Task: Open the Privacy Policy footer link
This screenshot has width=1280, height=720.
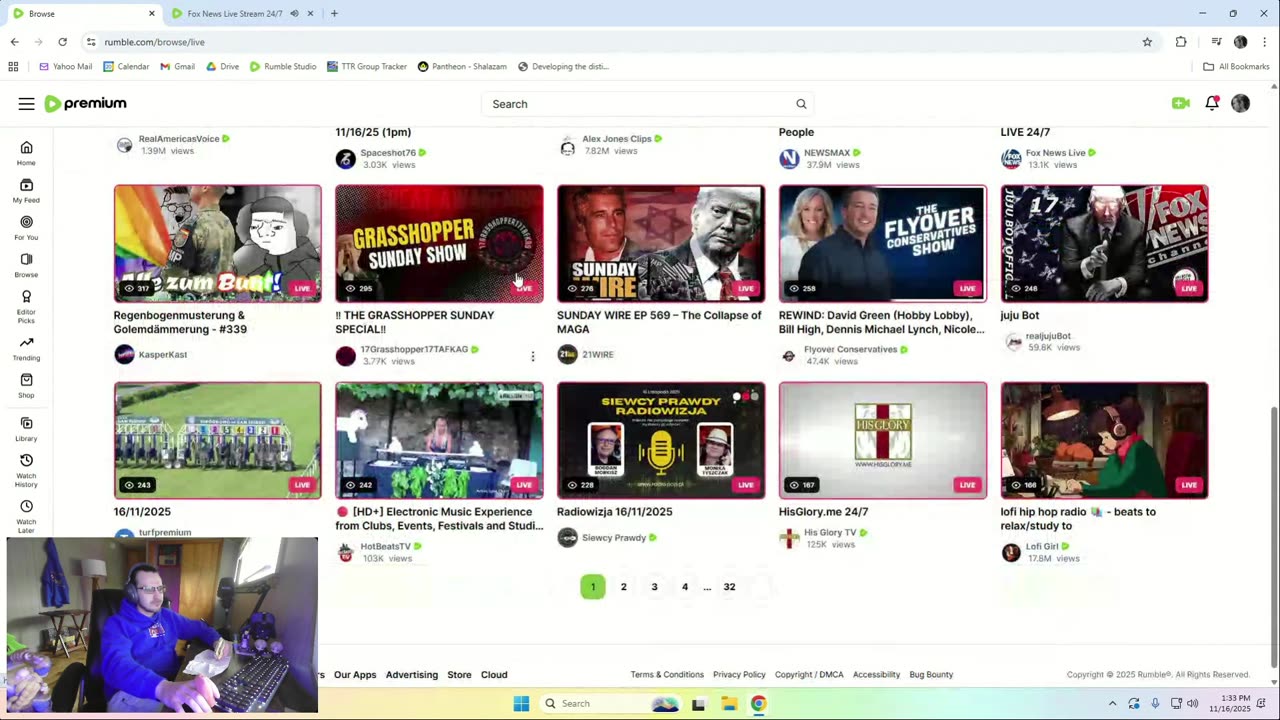Action: coord(739,675)
